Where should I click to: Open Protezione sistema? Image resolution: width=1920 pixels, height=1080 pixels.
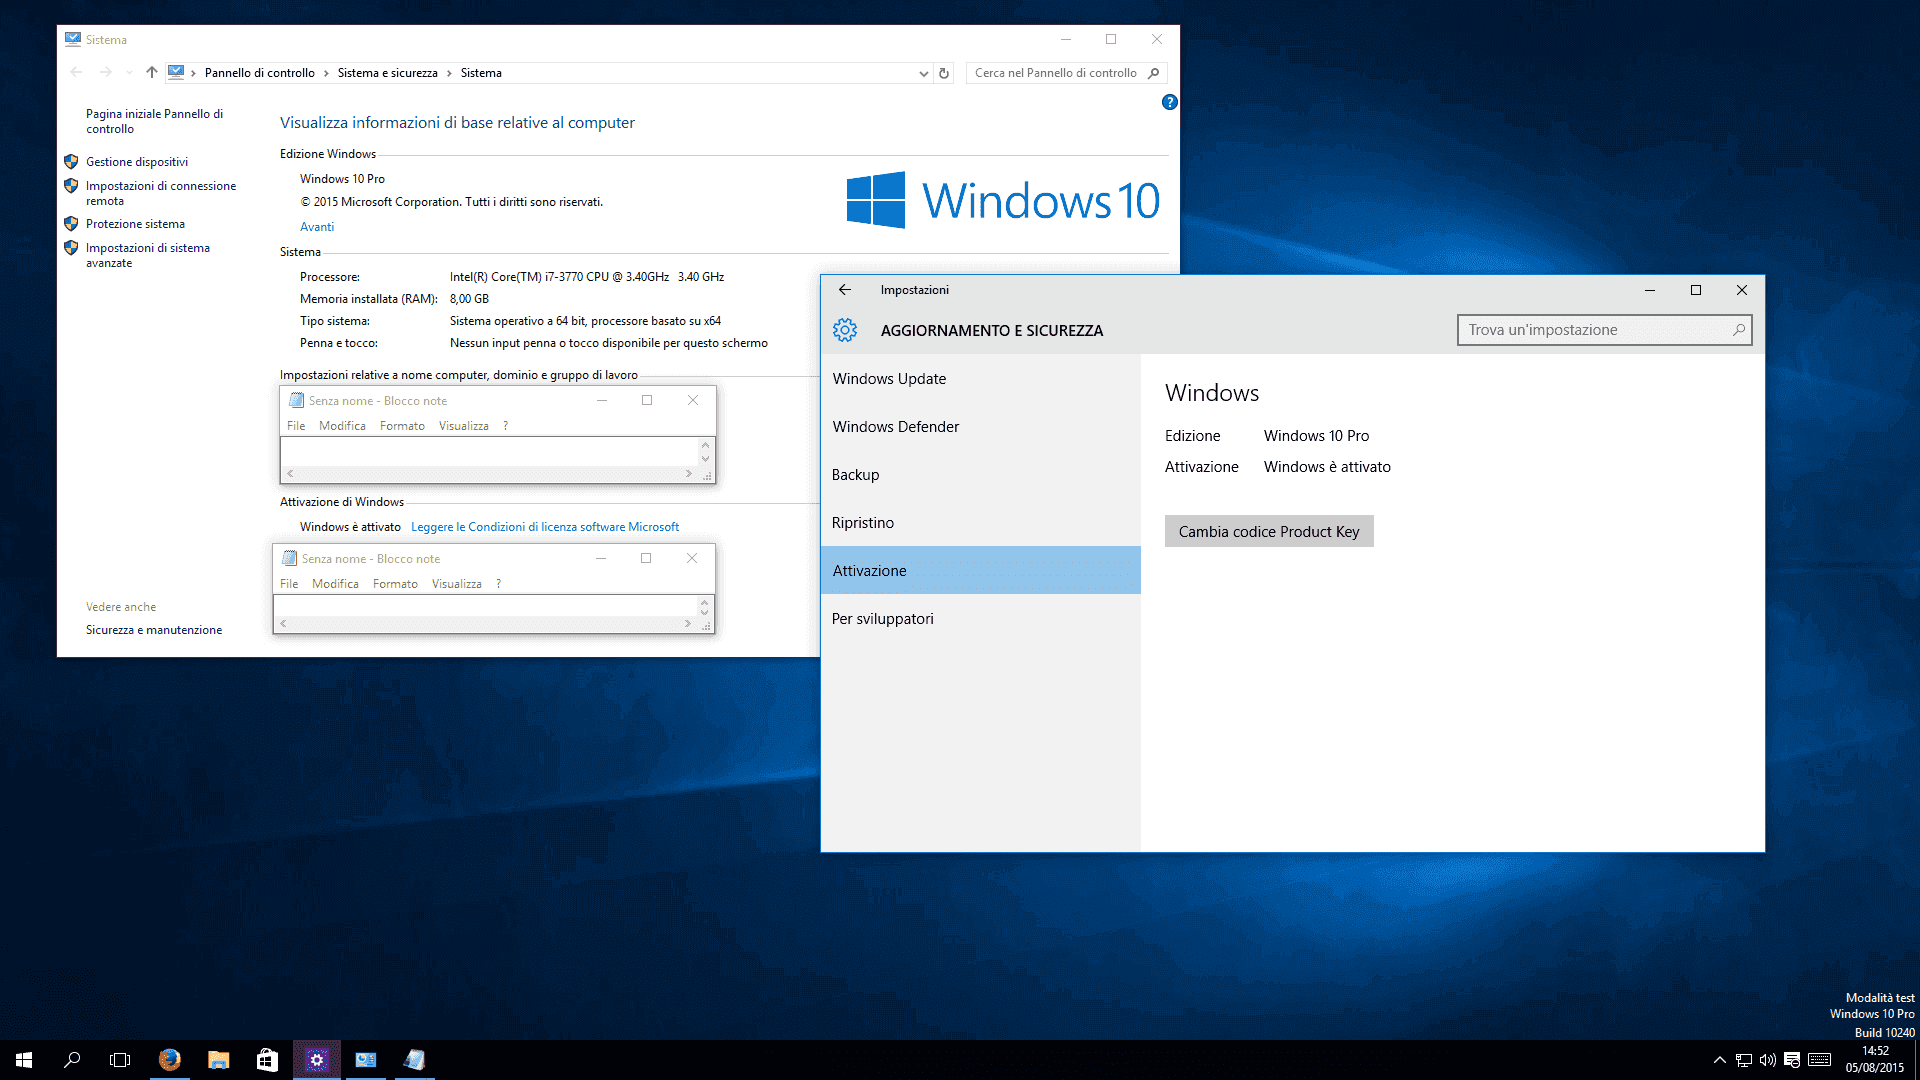tap(135, 224)
